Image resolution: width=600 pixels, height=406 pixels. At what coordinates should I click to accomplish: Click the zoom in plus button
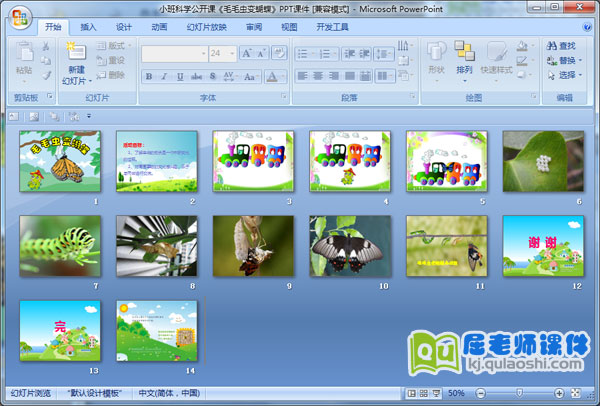(559, 394)
